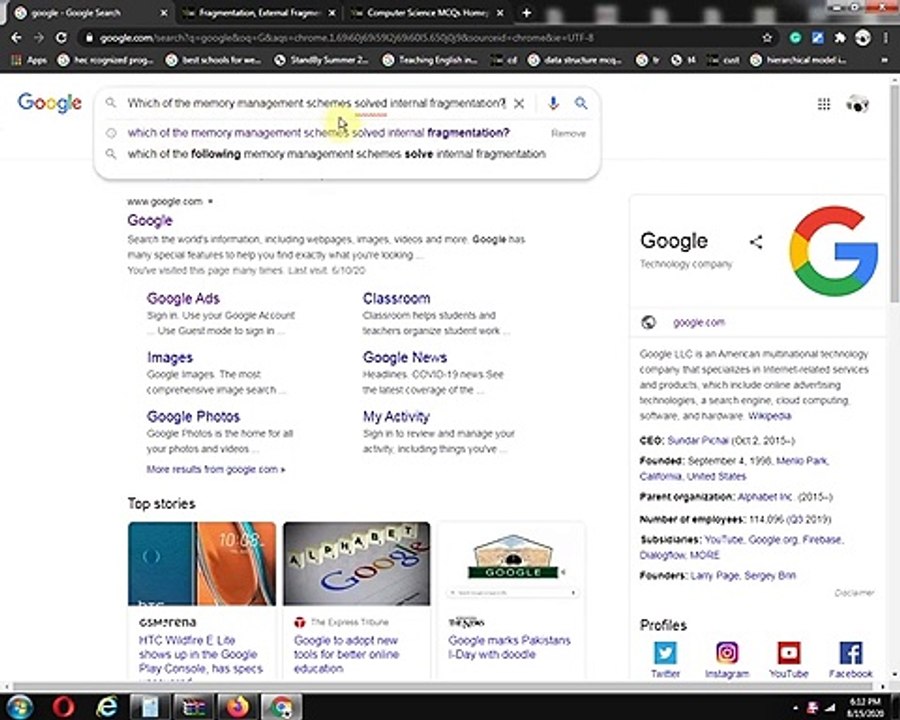
Task: Open the Classroom sitelink
Action: [396, 299]
